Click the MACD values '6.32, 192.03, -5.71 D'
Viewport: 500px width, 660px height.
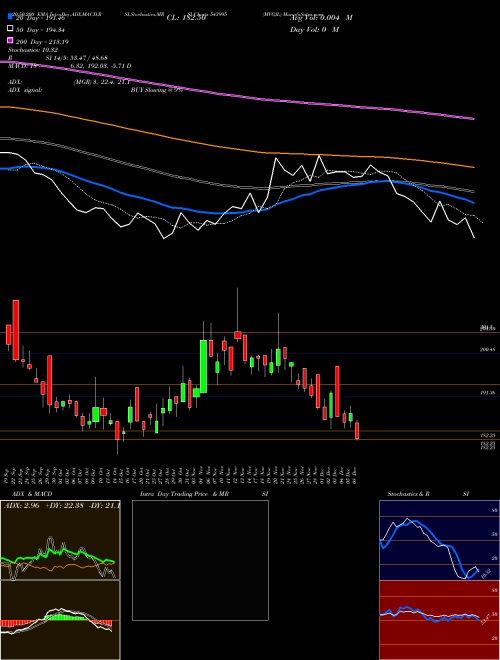(x=101, y=66)
